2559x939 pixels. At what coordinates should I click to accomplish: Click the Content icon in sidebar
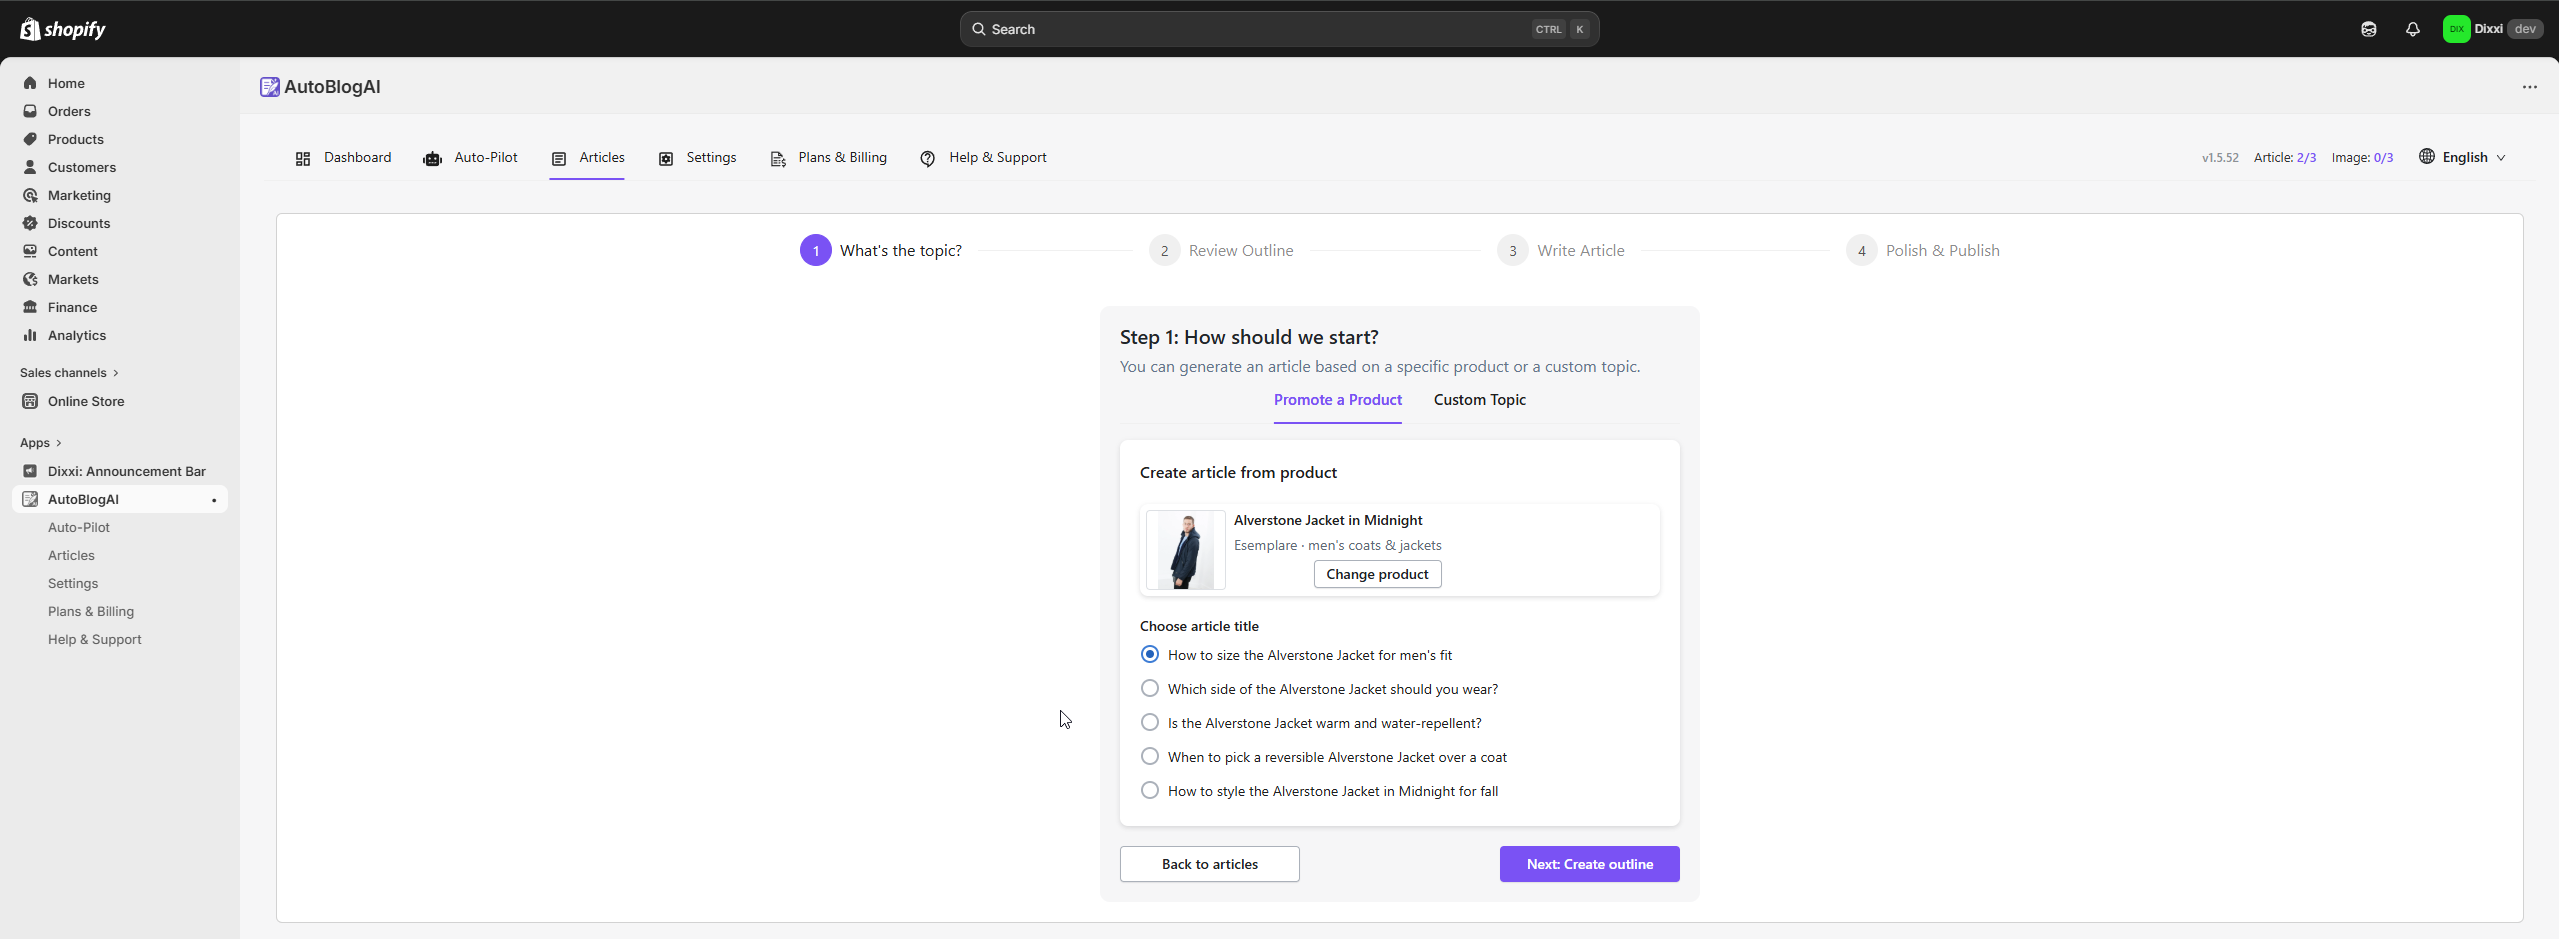click(30, 251)
